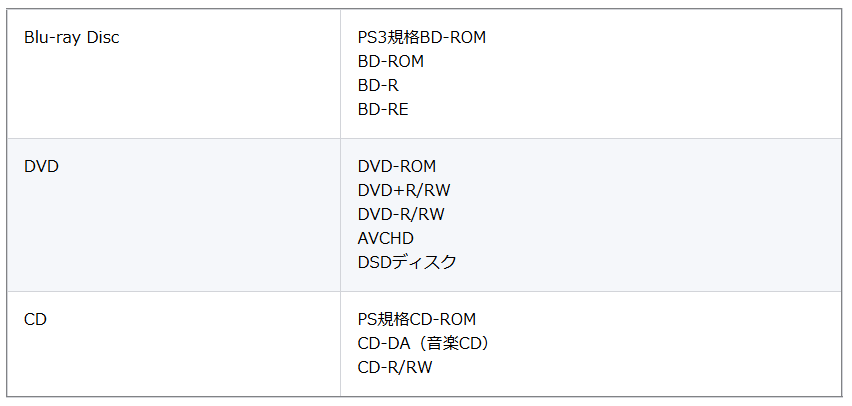852x406 pixels.
Task: Select the DVD-ROM entry
Action: [396, 166]
